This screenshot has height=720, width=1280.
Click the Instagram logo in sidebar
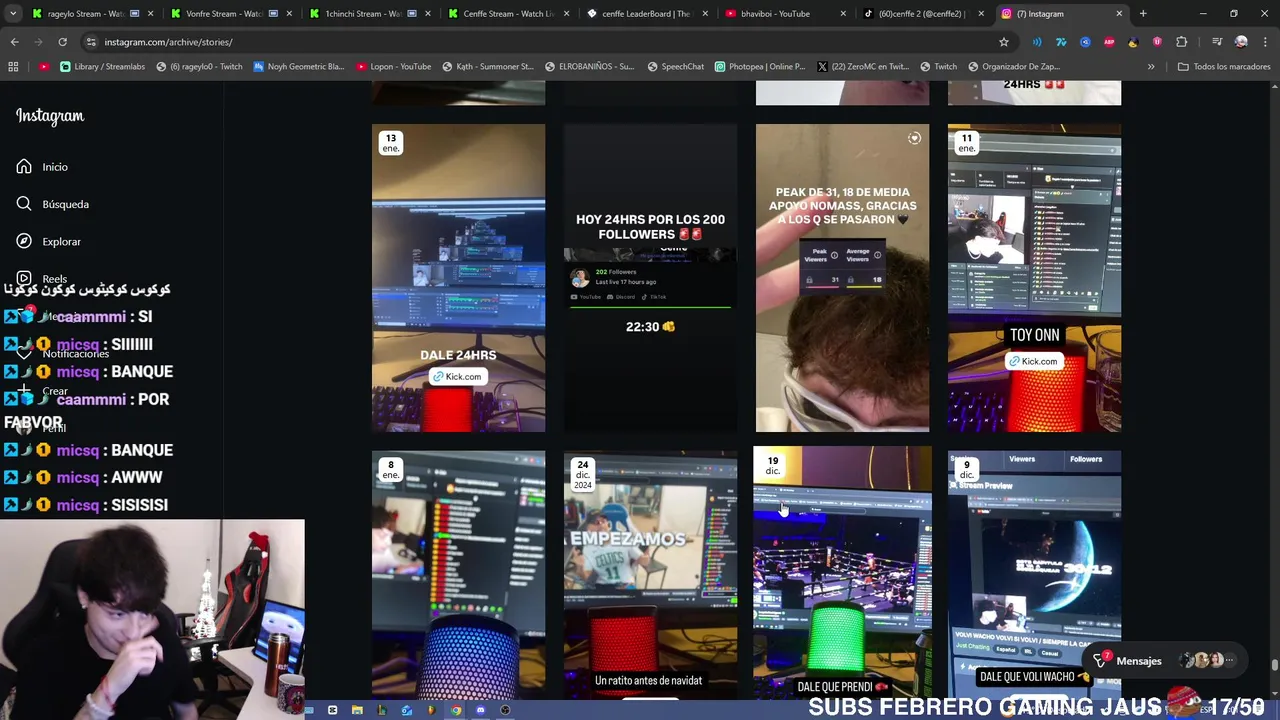click(50, 116)
